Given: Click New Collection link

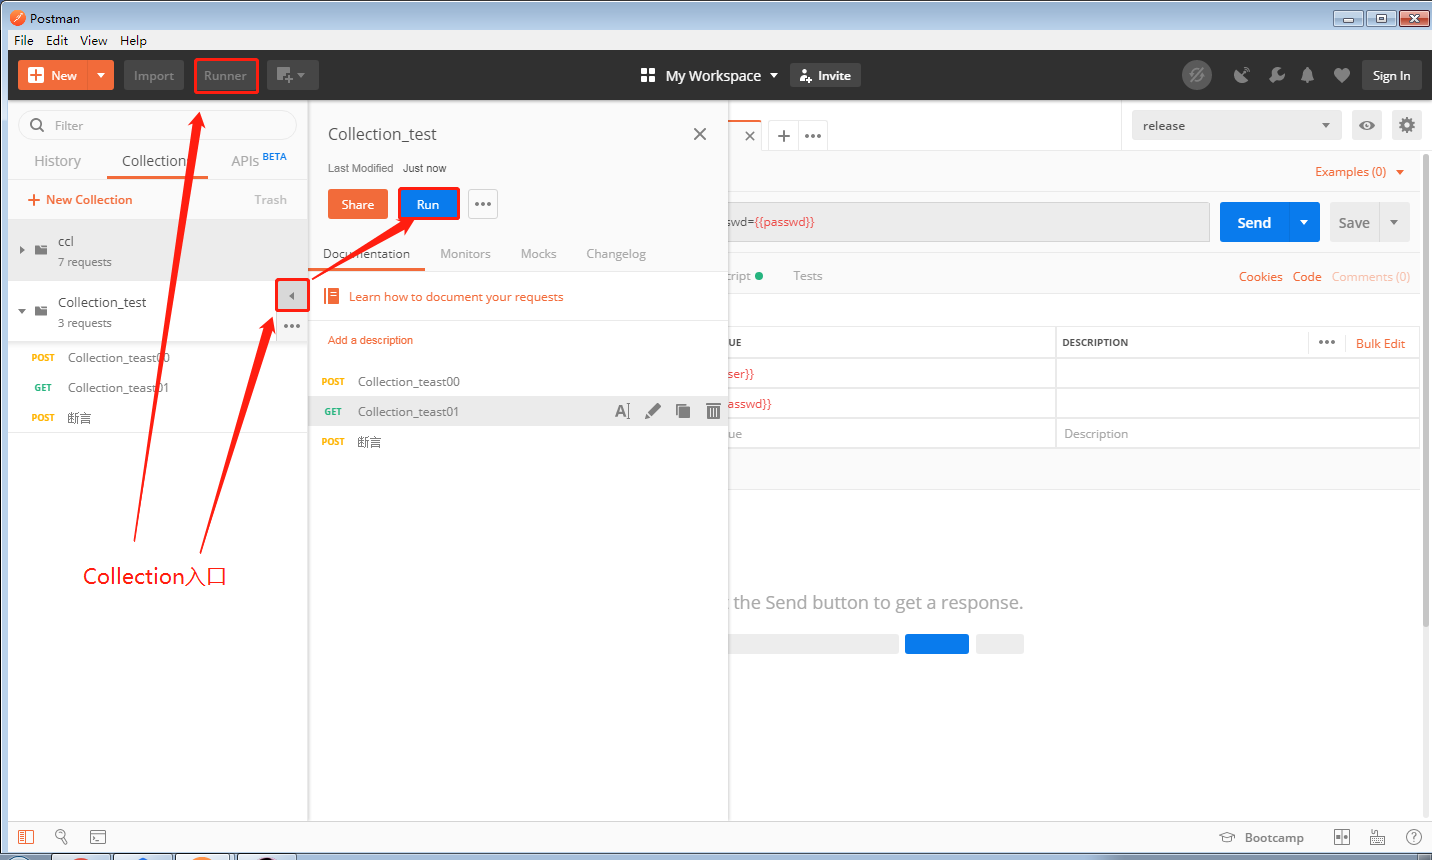Looking at the screenshot, I should (x=80, y=200).
